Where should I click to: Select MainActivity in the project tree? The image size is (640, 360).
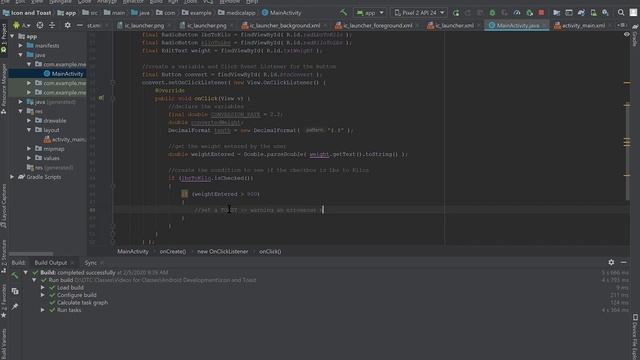(63, 74)
